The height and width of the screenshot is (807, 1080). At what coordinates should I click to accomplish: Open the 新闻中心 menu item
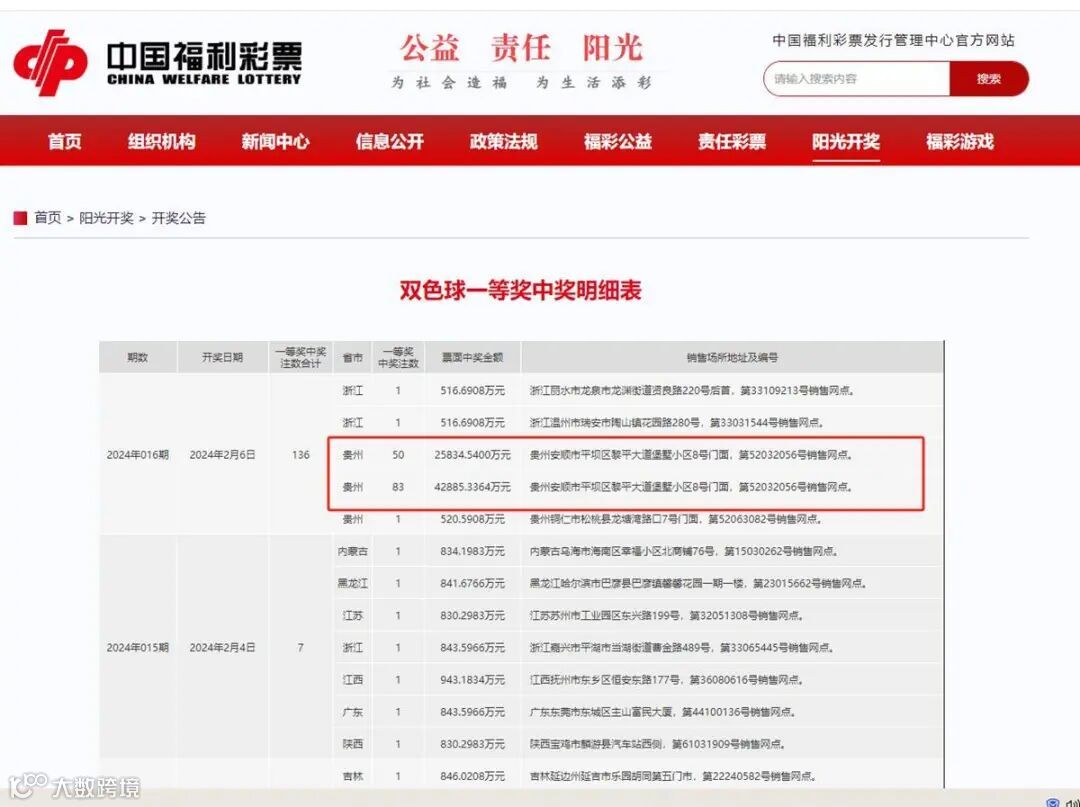click(276, 142)
